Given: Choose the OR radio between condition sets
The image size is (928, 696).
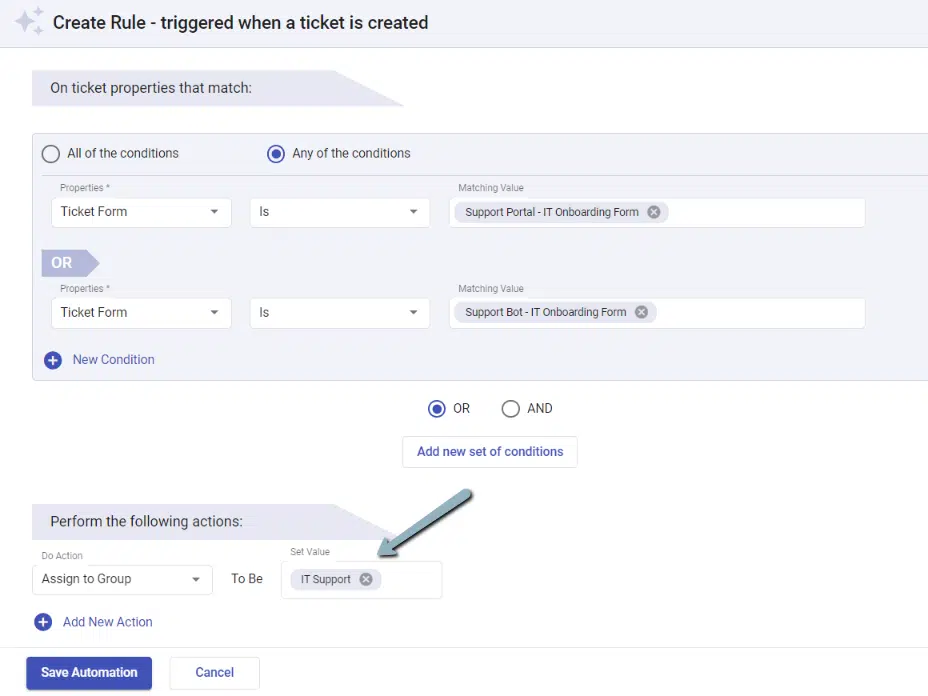Looking at the screenshot, I should [436, 408].
